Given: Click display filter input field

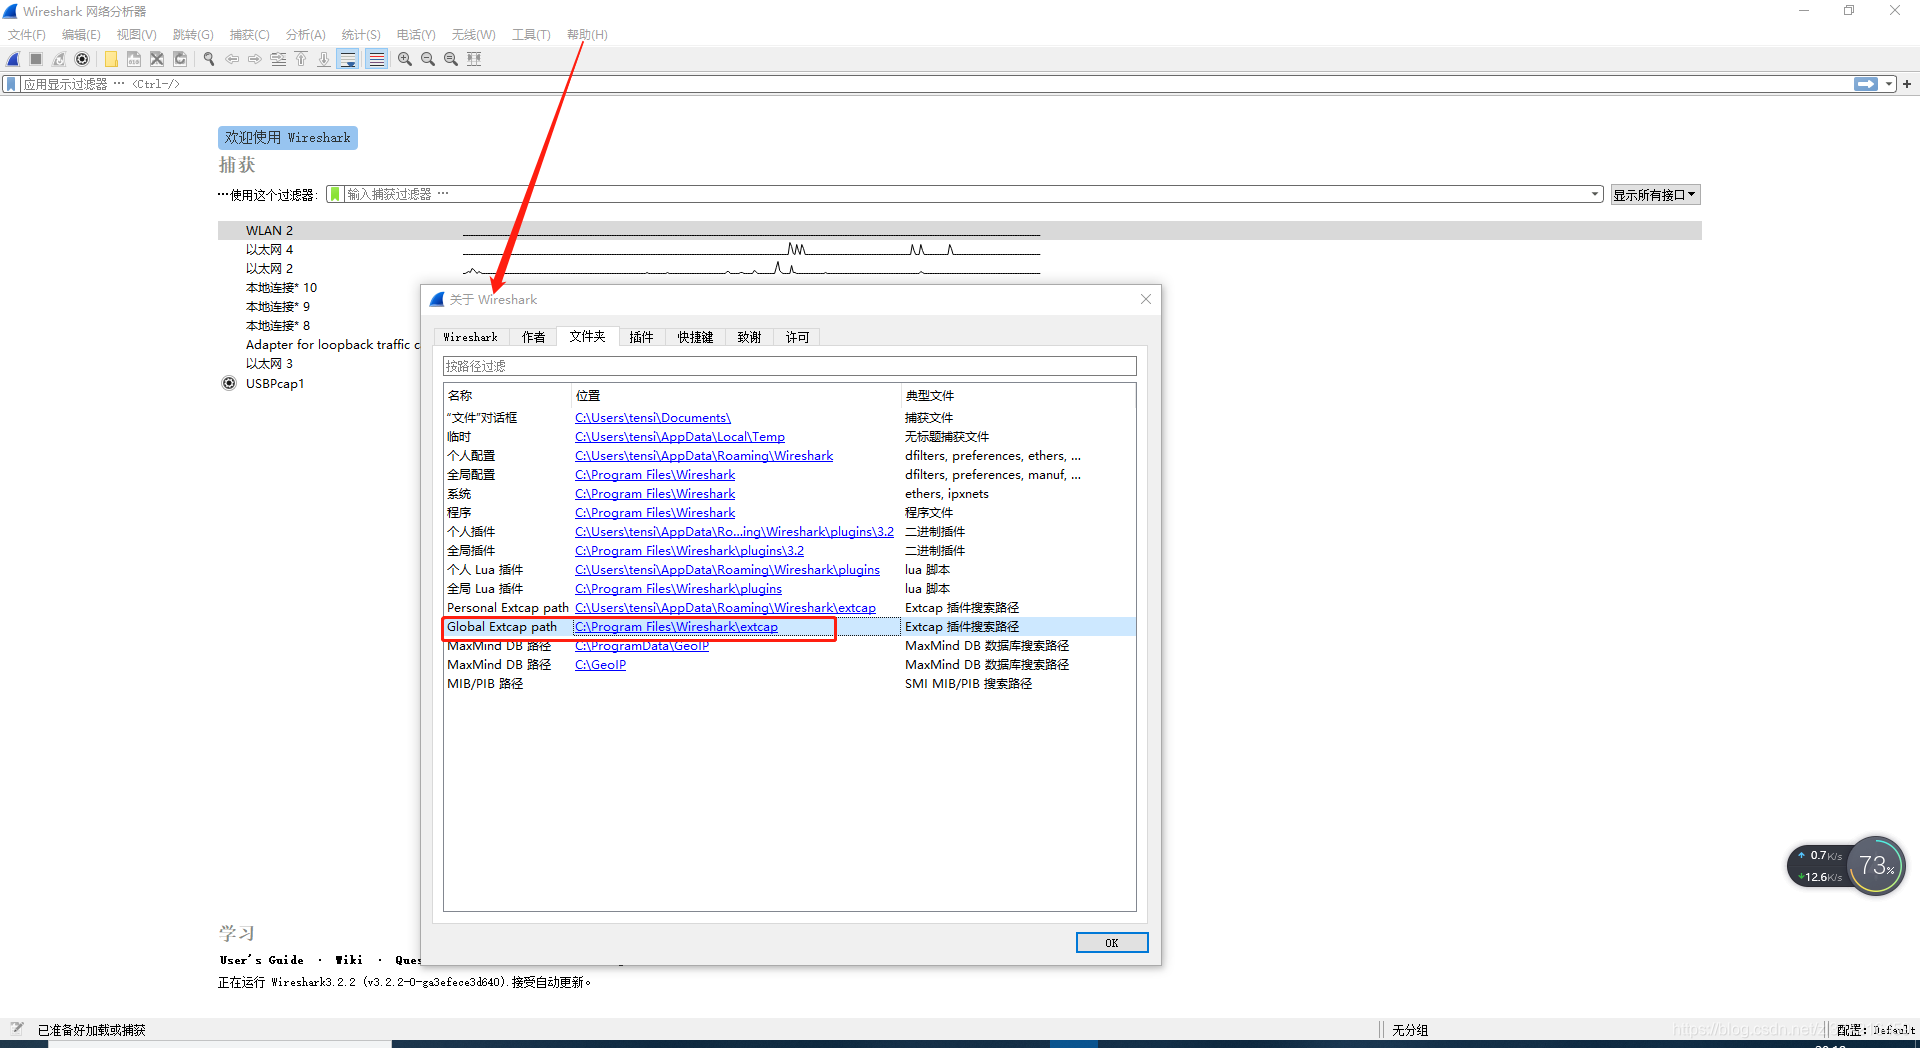Looking at the screenshot, I should tap(936, 84).
